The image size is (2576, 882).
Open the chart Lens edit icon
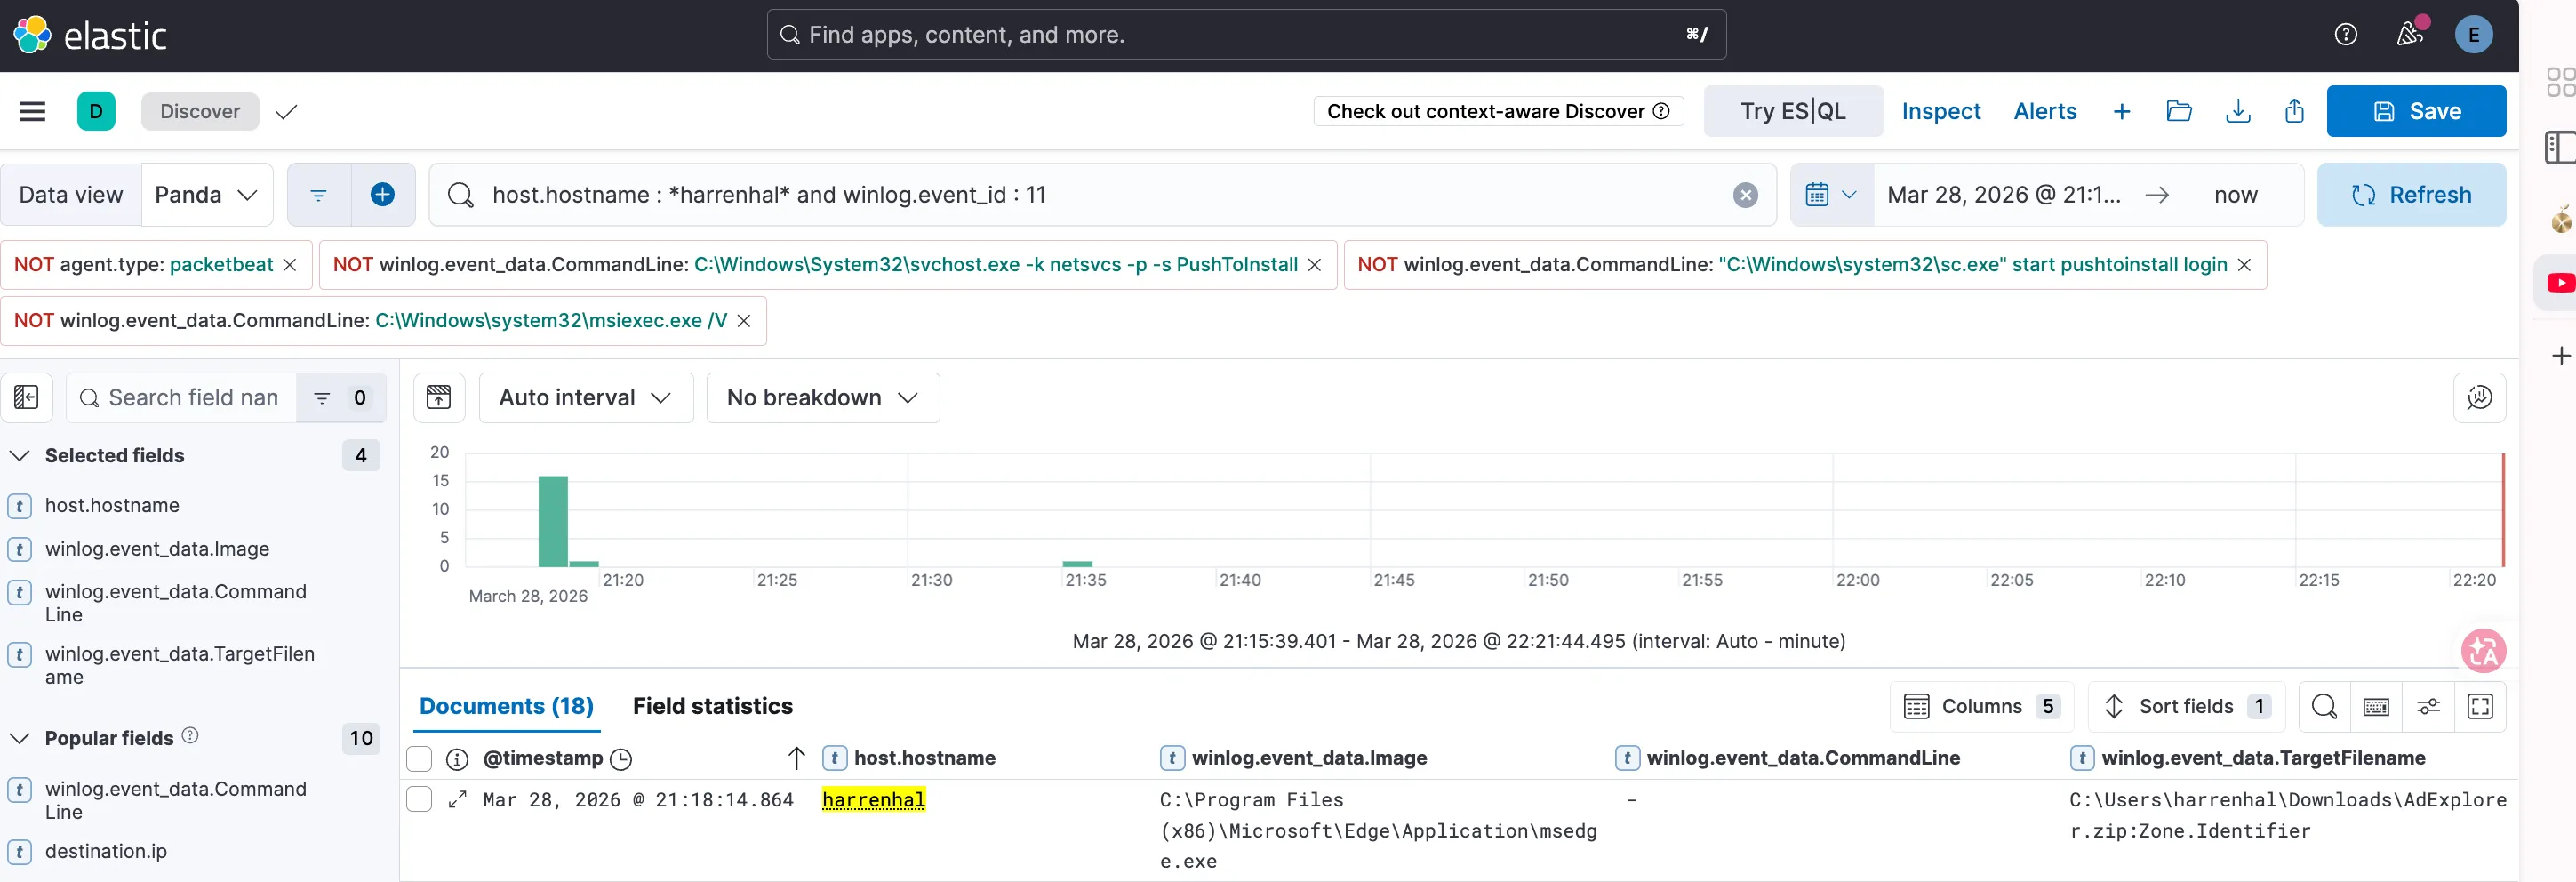pos(2479,398)
